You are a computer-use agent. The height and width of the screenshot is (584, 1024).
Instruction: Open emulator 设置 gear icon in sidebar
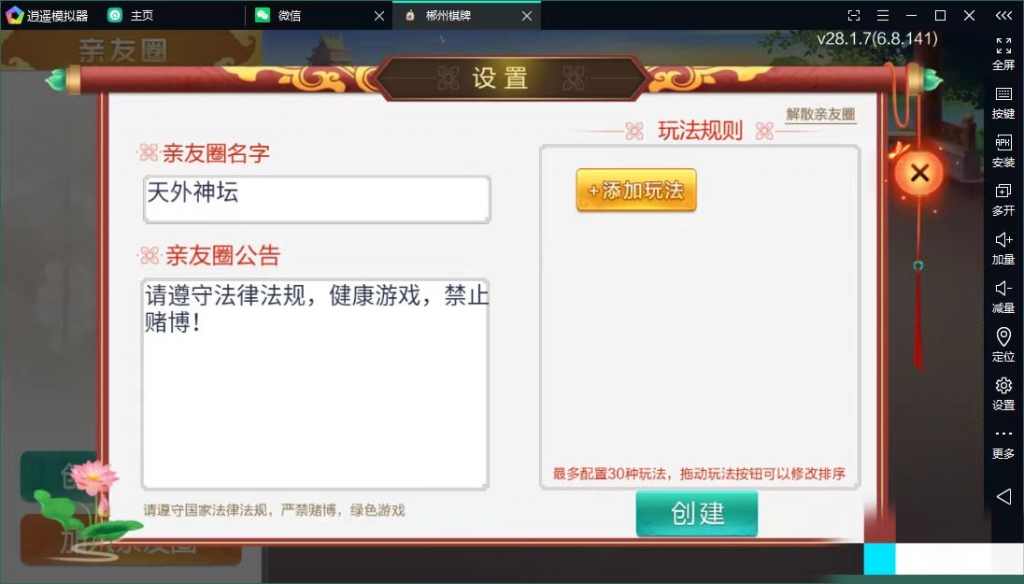[x=1003, y=395]
